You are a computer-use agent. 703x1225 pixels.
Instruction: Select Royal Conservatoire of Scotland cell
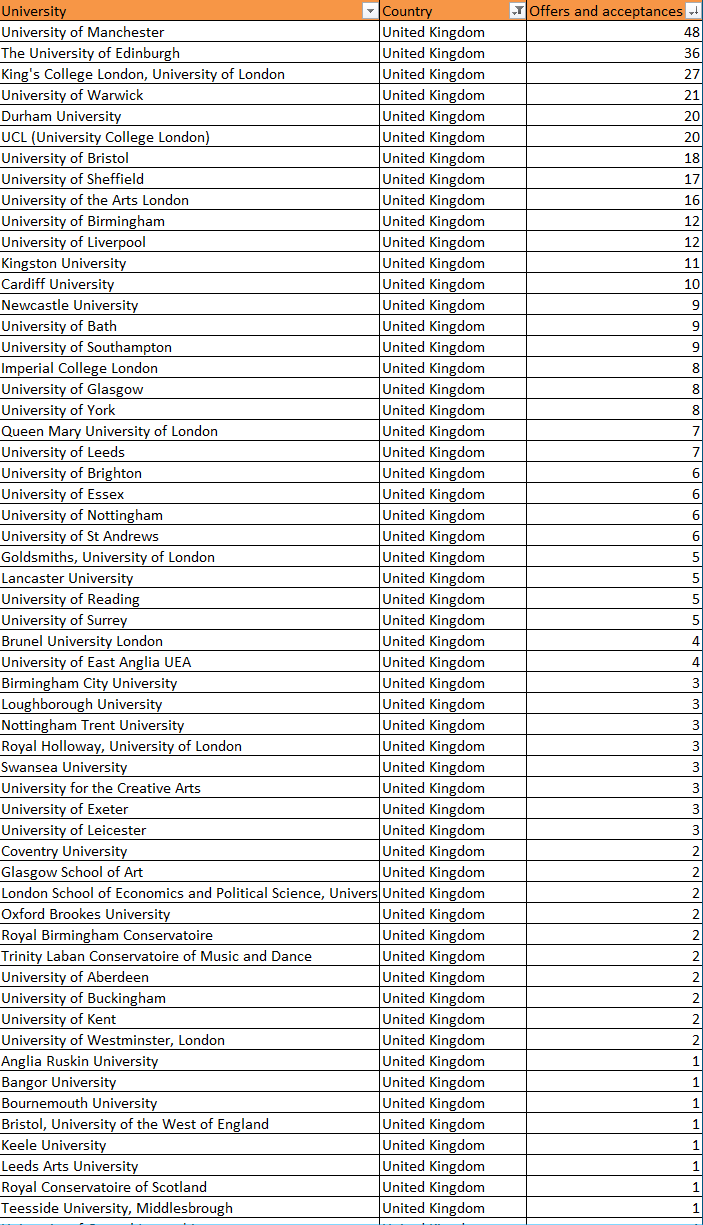190,1187
